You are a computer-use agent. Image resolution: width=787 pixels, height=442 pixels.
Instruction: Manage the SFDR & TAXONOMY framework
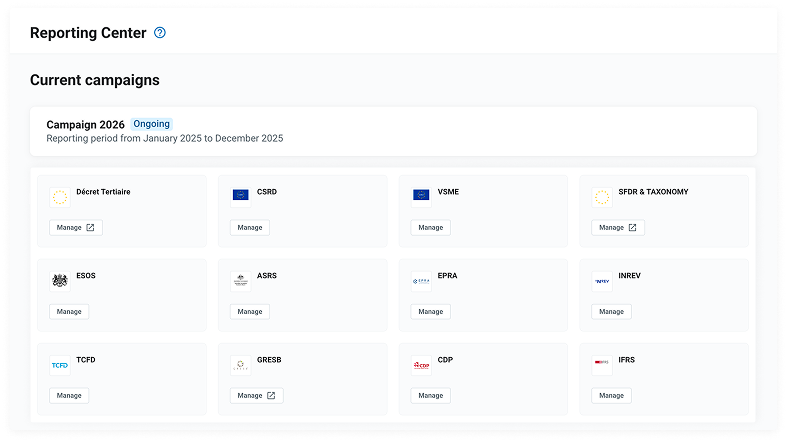[618, 227]
